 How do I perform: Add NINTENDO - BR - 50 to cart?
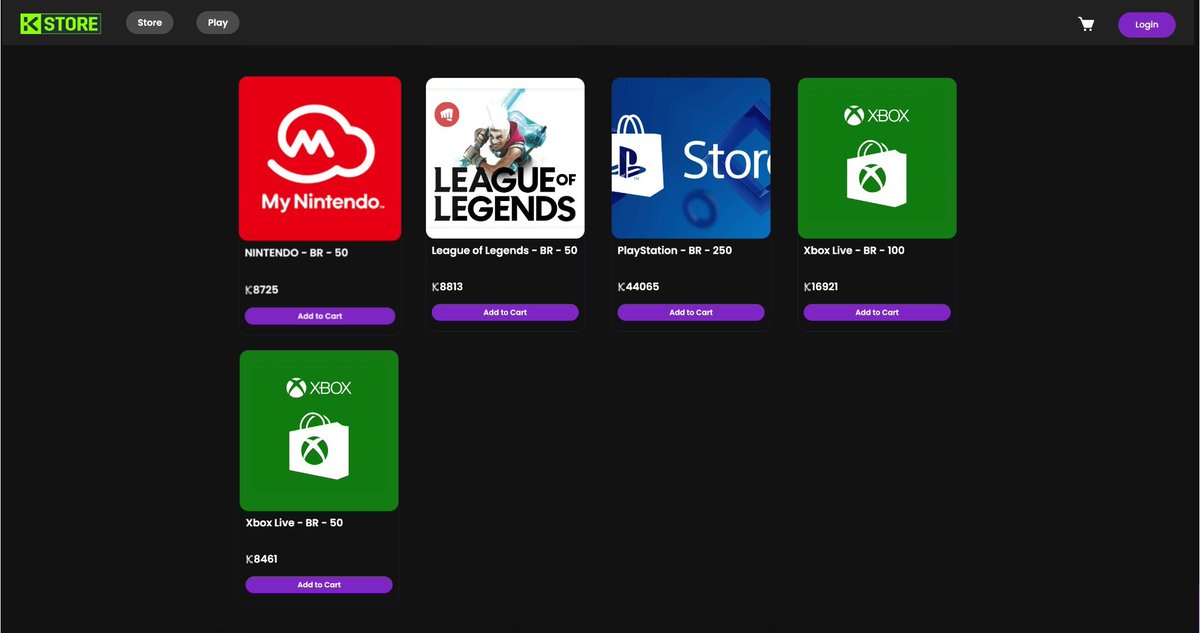[320, 316]
